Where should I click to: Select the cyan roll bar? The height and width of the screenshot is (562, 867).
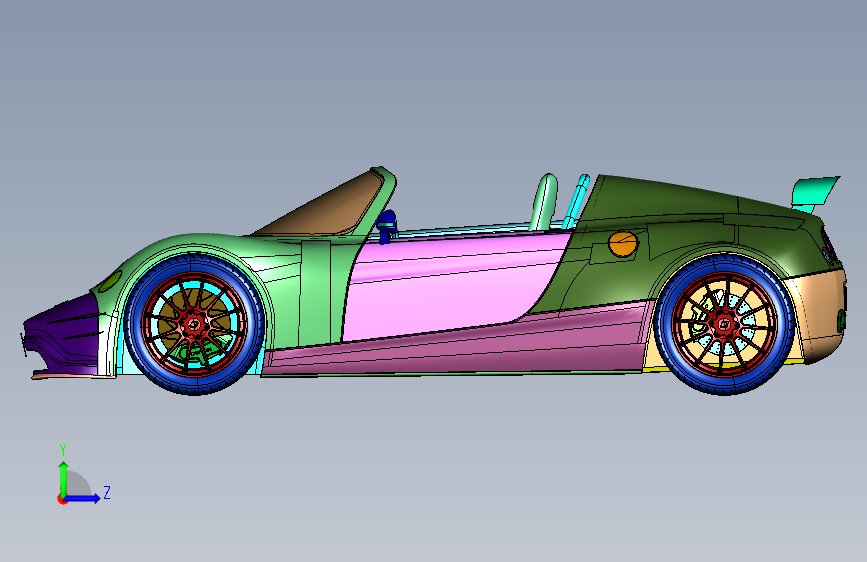coord(576,201)
